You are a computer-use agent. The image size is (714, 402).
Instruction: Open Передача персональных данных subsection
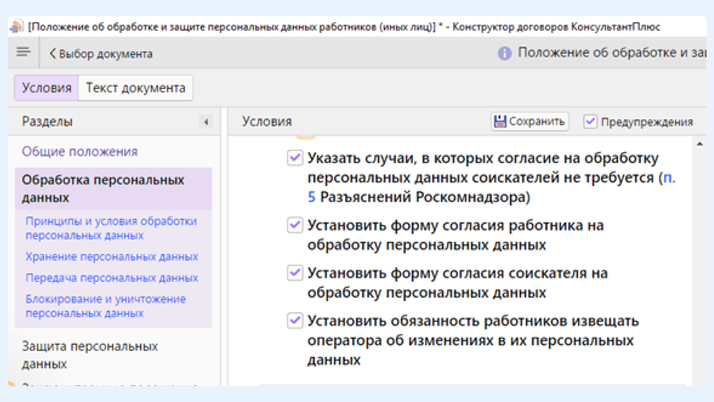pyautogui.click(x=111, y=278)
